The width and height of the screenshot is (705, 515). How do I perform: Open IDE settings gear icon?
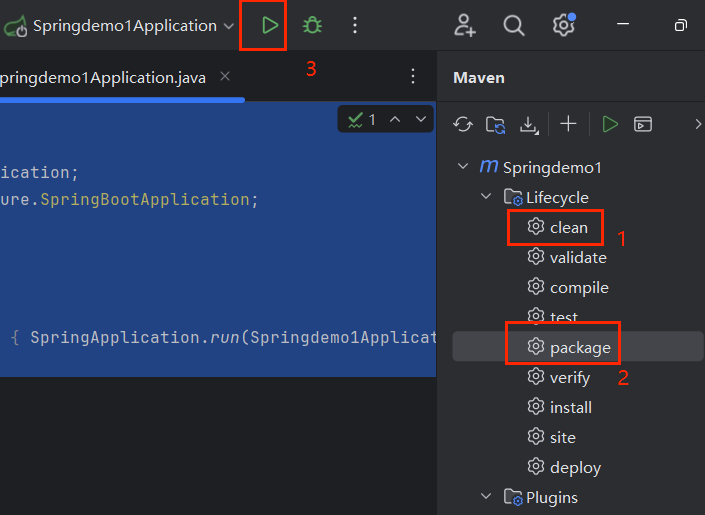[x=564, y=24]
